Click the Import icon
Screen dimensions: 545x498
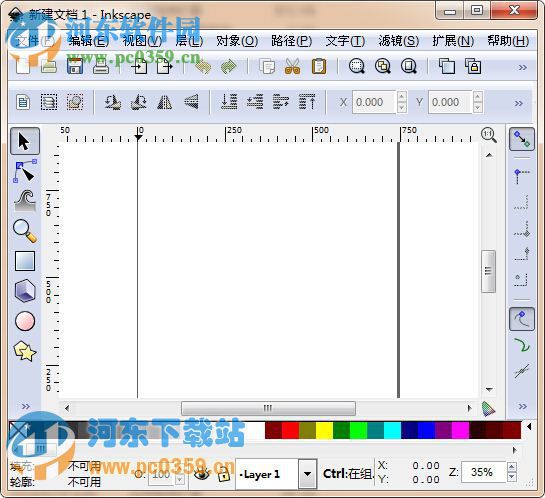pyautogui.click(x=139, y=66)
